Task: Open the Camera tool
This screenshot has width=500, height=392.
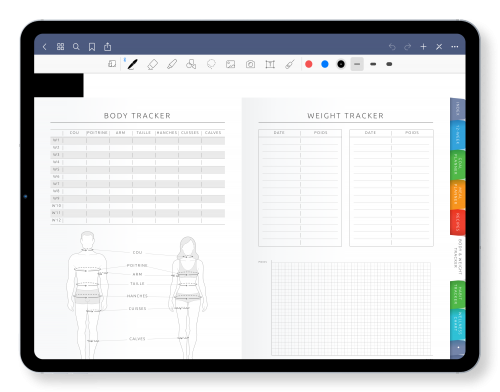Action: coord(250,64)
